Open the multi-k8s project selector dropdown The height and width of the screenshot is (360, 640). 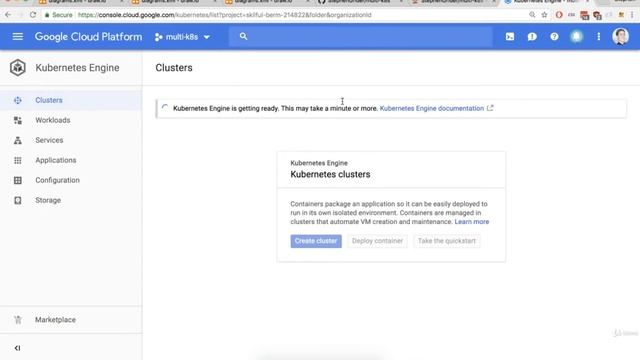pos(182,37)
